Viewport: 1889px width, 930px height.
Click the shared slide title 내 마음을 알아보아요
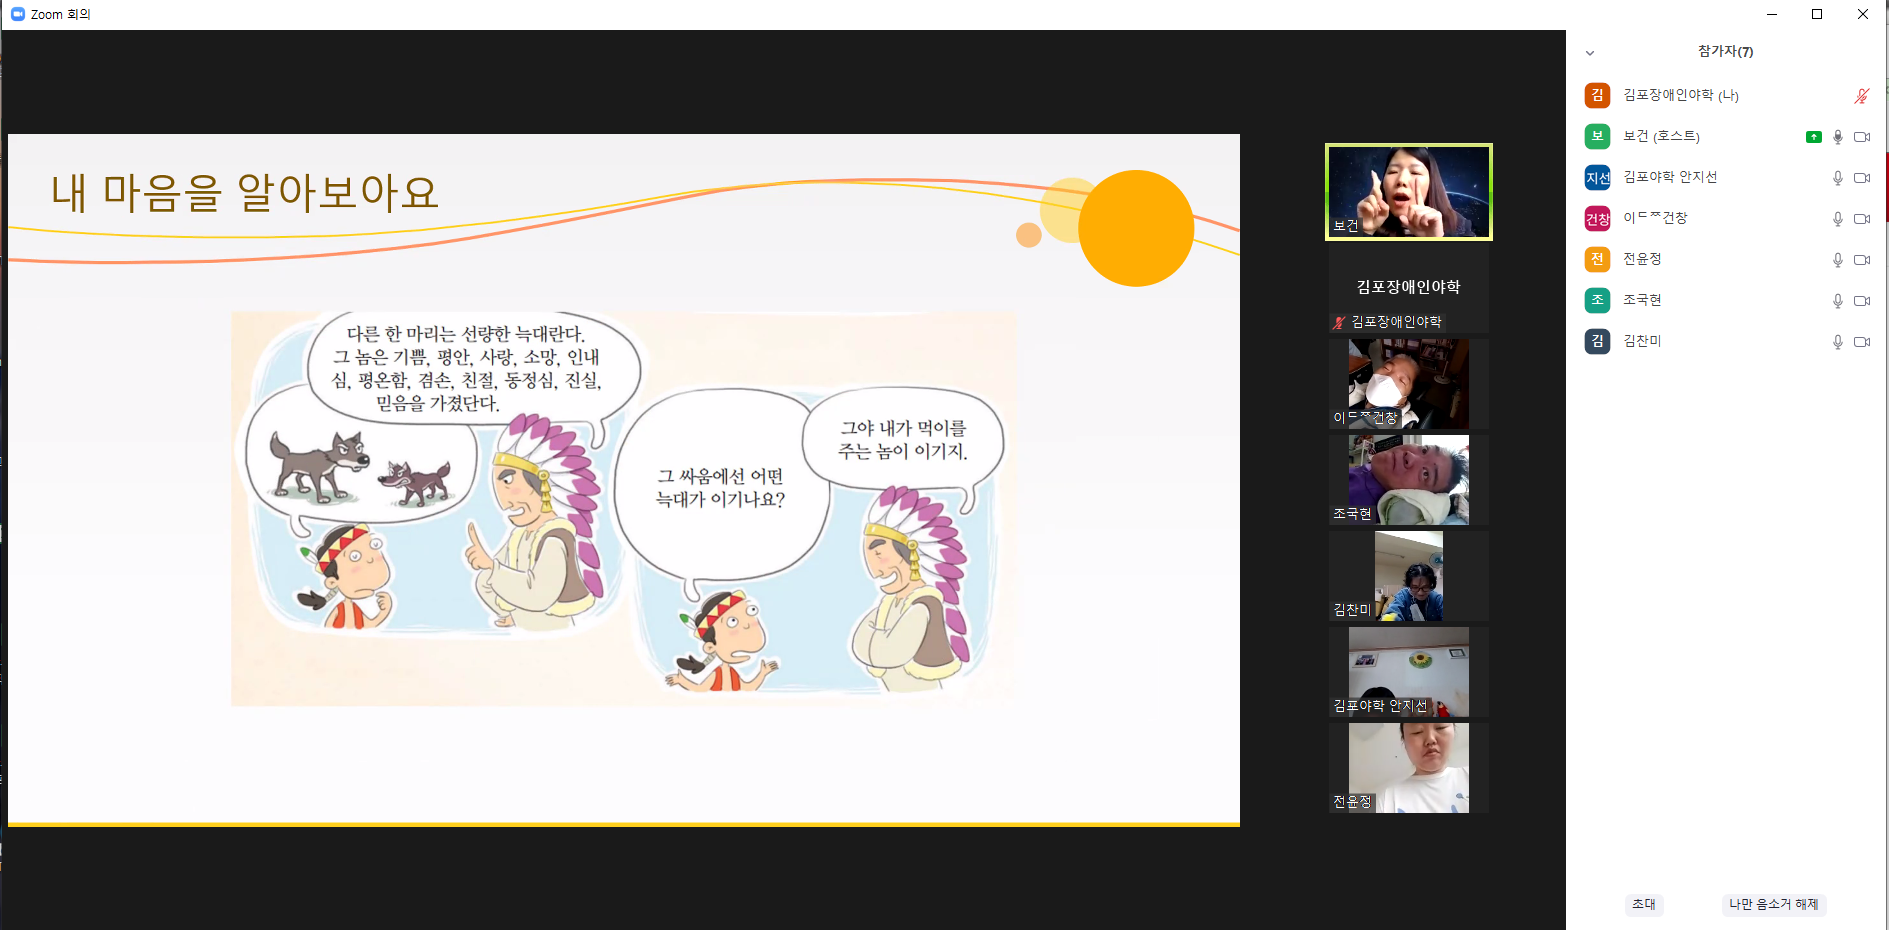(x=245, y=192)
